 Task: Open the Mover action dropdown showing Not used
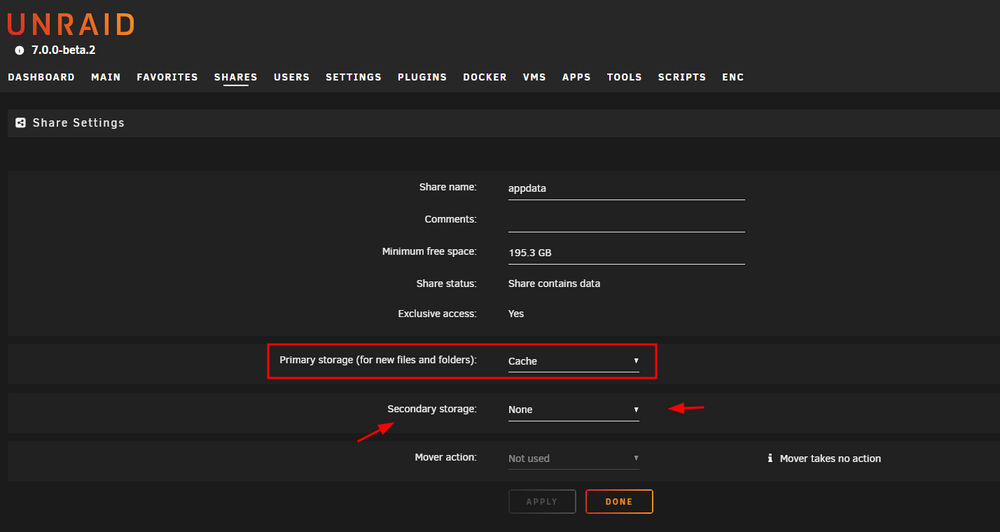pyautogui.click(x=573, y=458)
